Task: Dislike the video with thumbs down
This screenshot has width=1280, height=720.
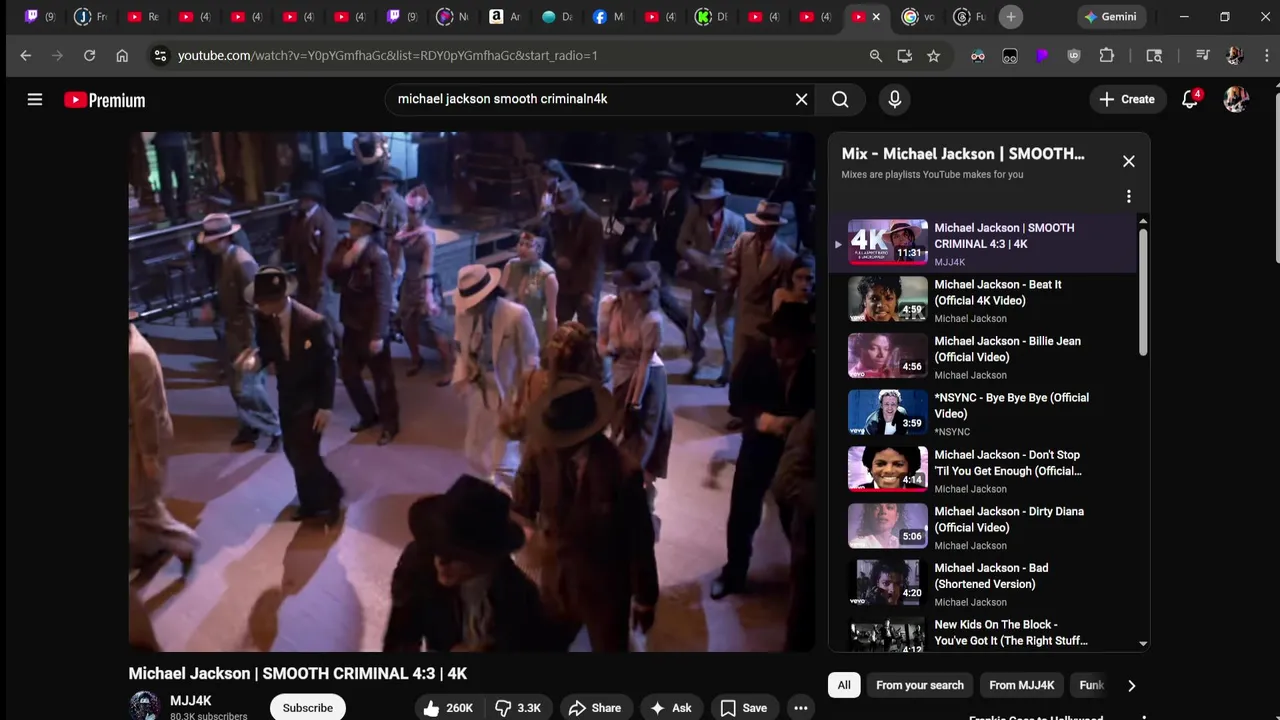Action: [518, 708]
